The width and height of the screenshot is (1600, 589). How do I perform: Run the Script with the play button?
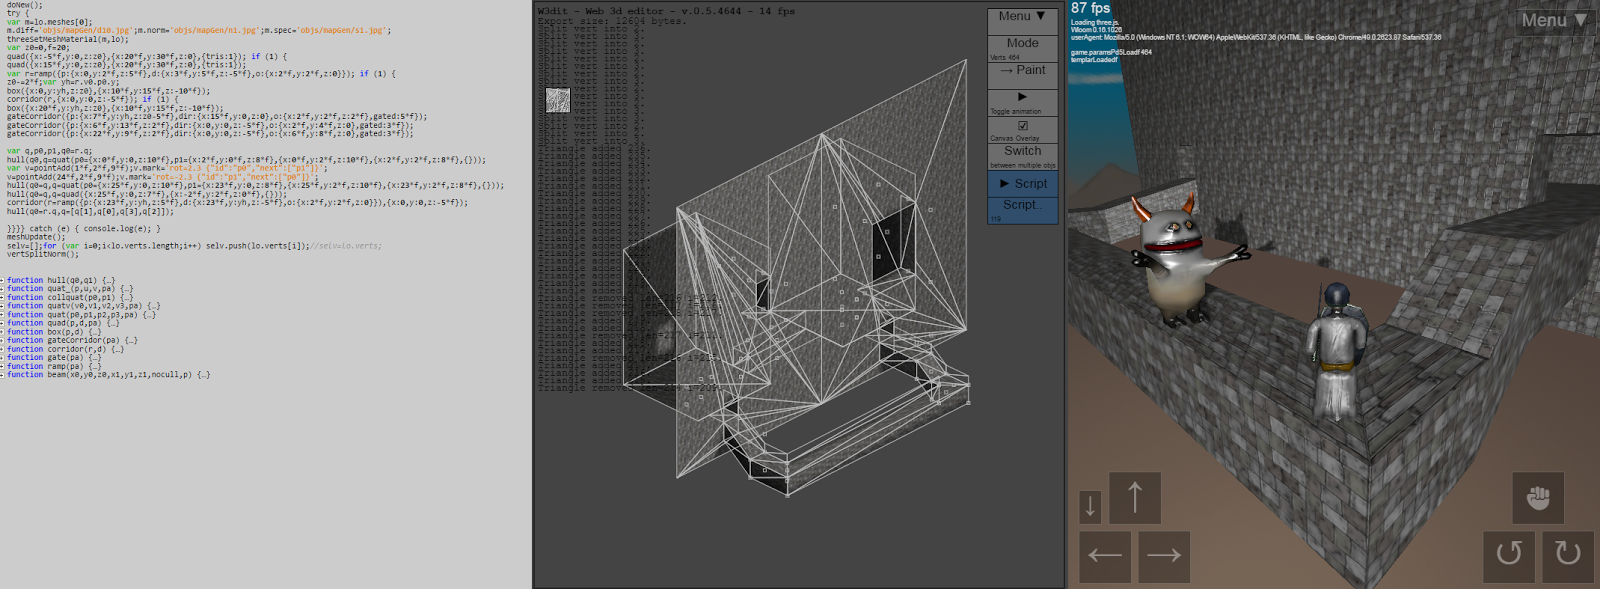1022,184
